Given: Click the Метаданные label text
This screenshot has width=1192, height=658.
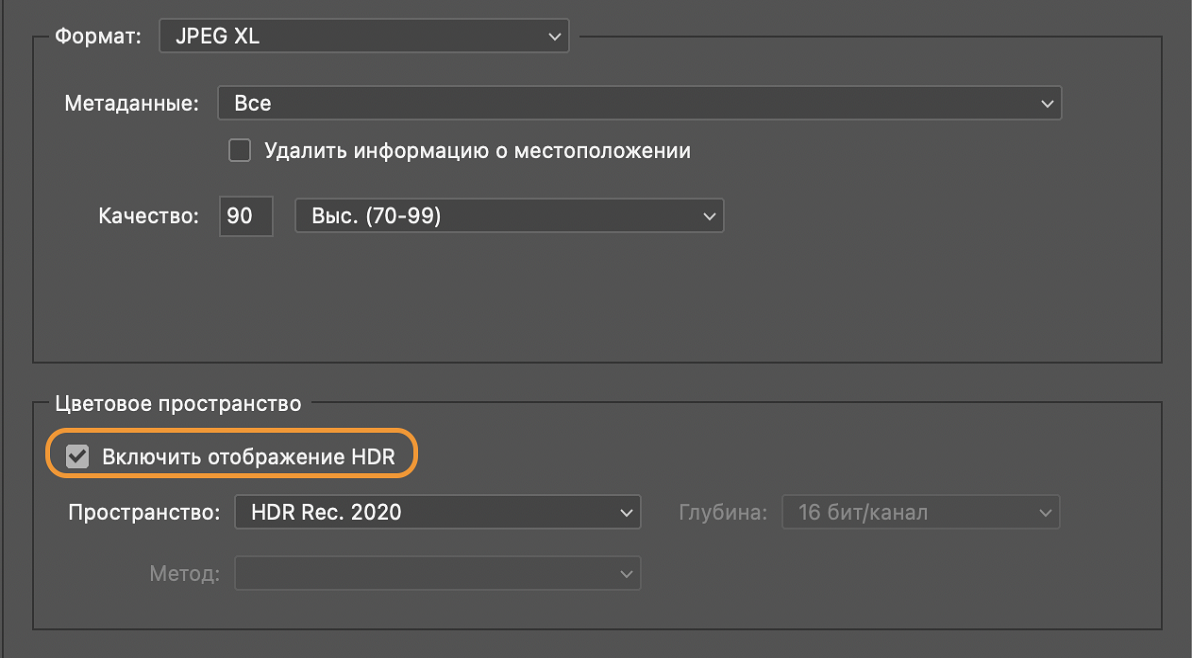Looking at the screenshot, I should [x=131, y=102].
